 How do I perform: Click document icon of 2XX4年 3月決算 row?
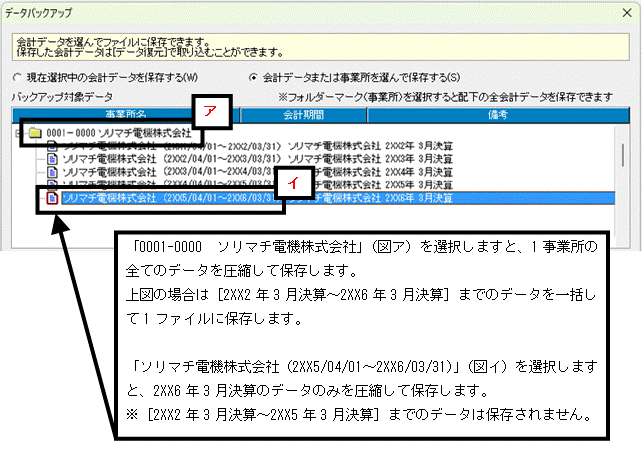52,172
